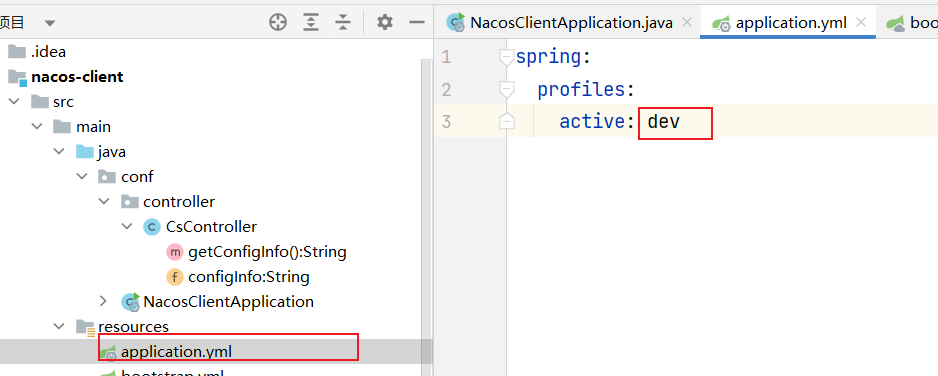Select the nacos-client project root
The width and height of the screenshot is (938, 376).
click(x=77, y=77)
